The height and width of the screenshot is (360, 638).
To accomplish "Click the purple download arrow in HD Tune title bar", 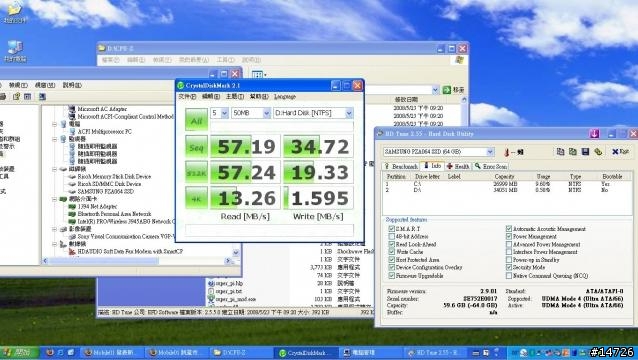I will tap(594, 133).
